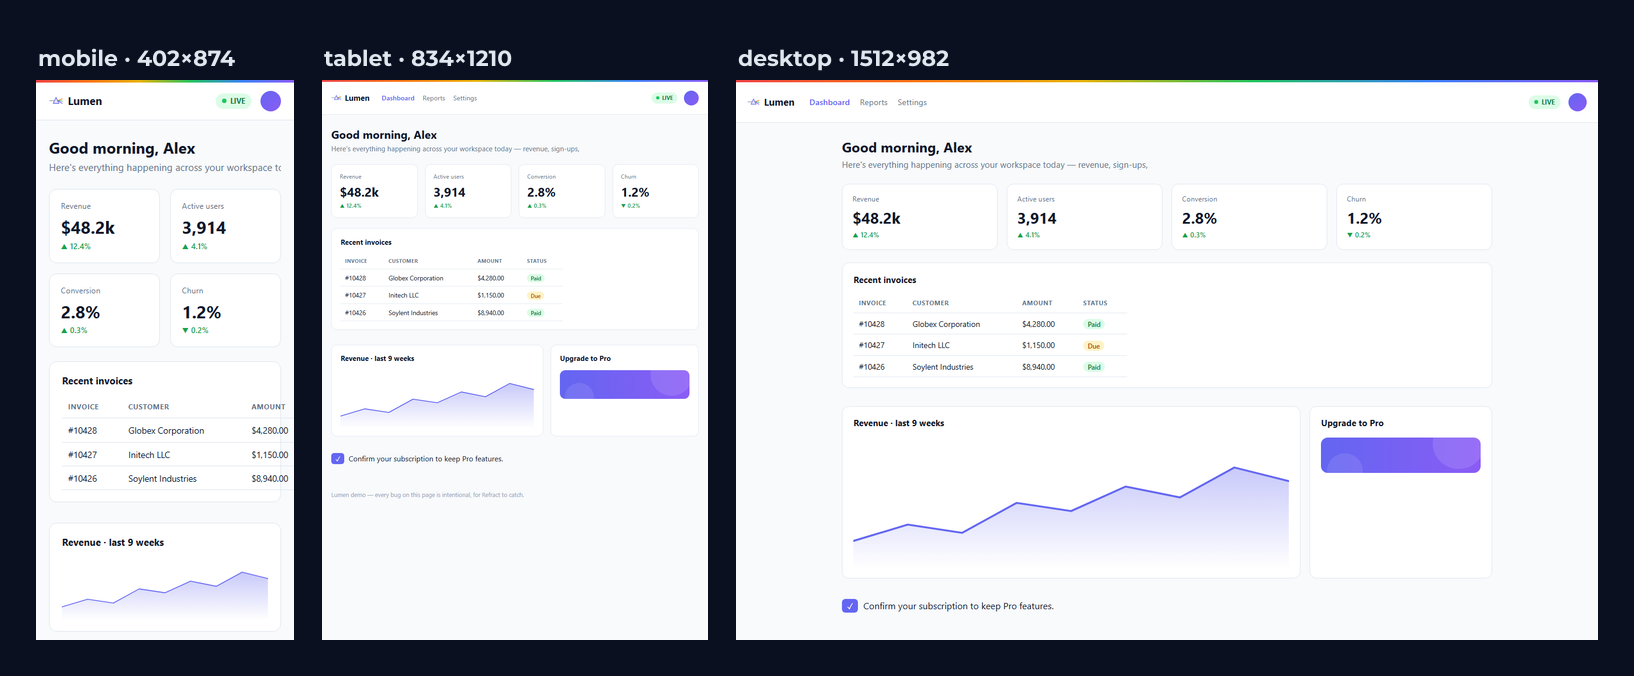Click the LIVE status badge in tablet view
Screen dimensions: 1634x676
664,98
